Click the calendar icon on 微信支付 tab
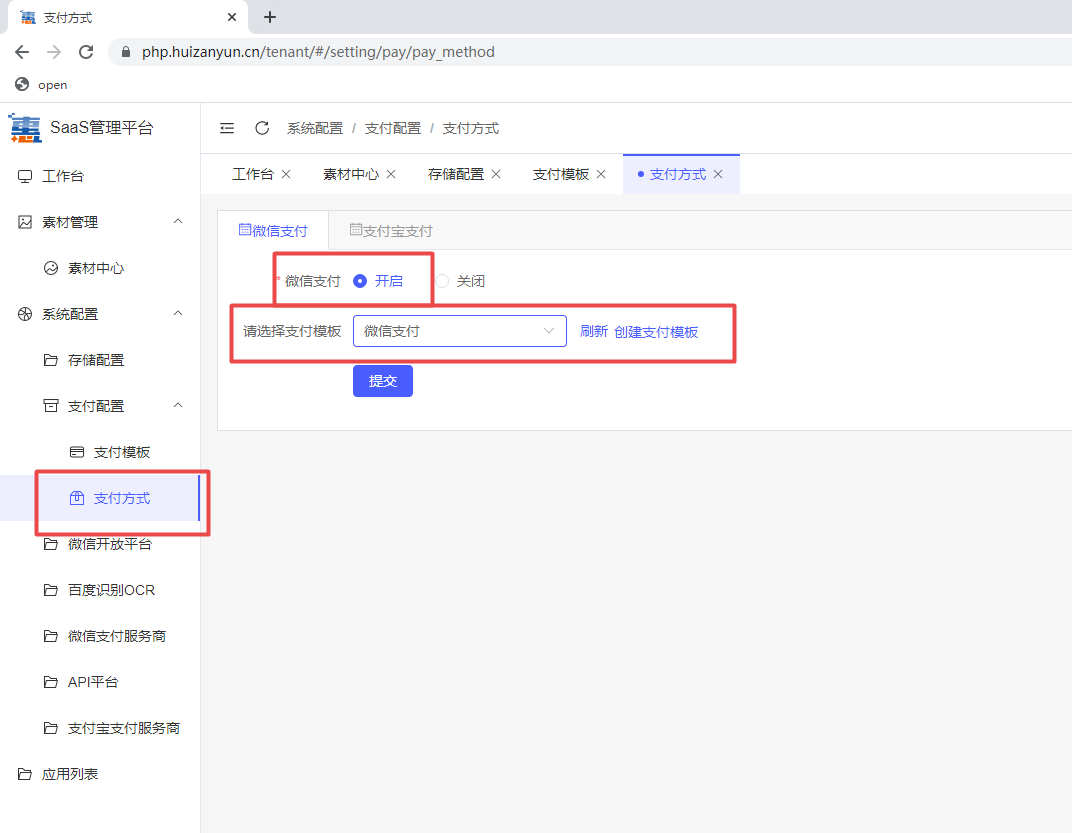1072x833 pixels. click(x=245, y=230)
